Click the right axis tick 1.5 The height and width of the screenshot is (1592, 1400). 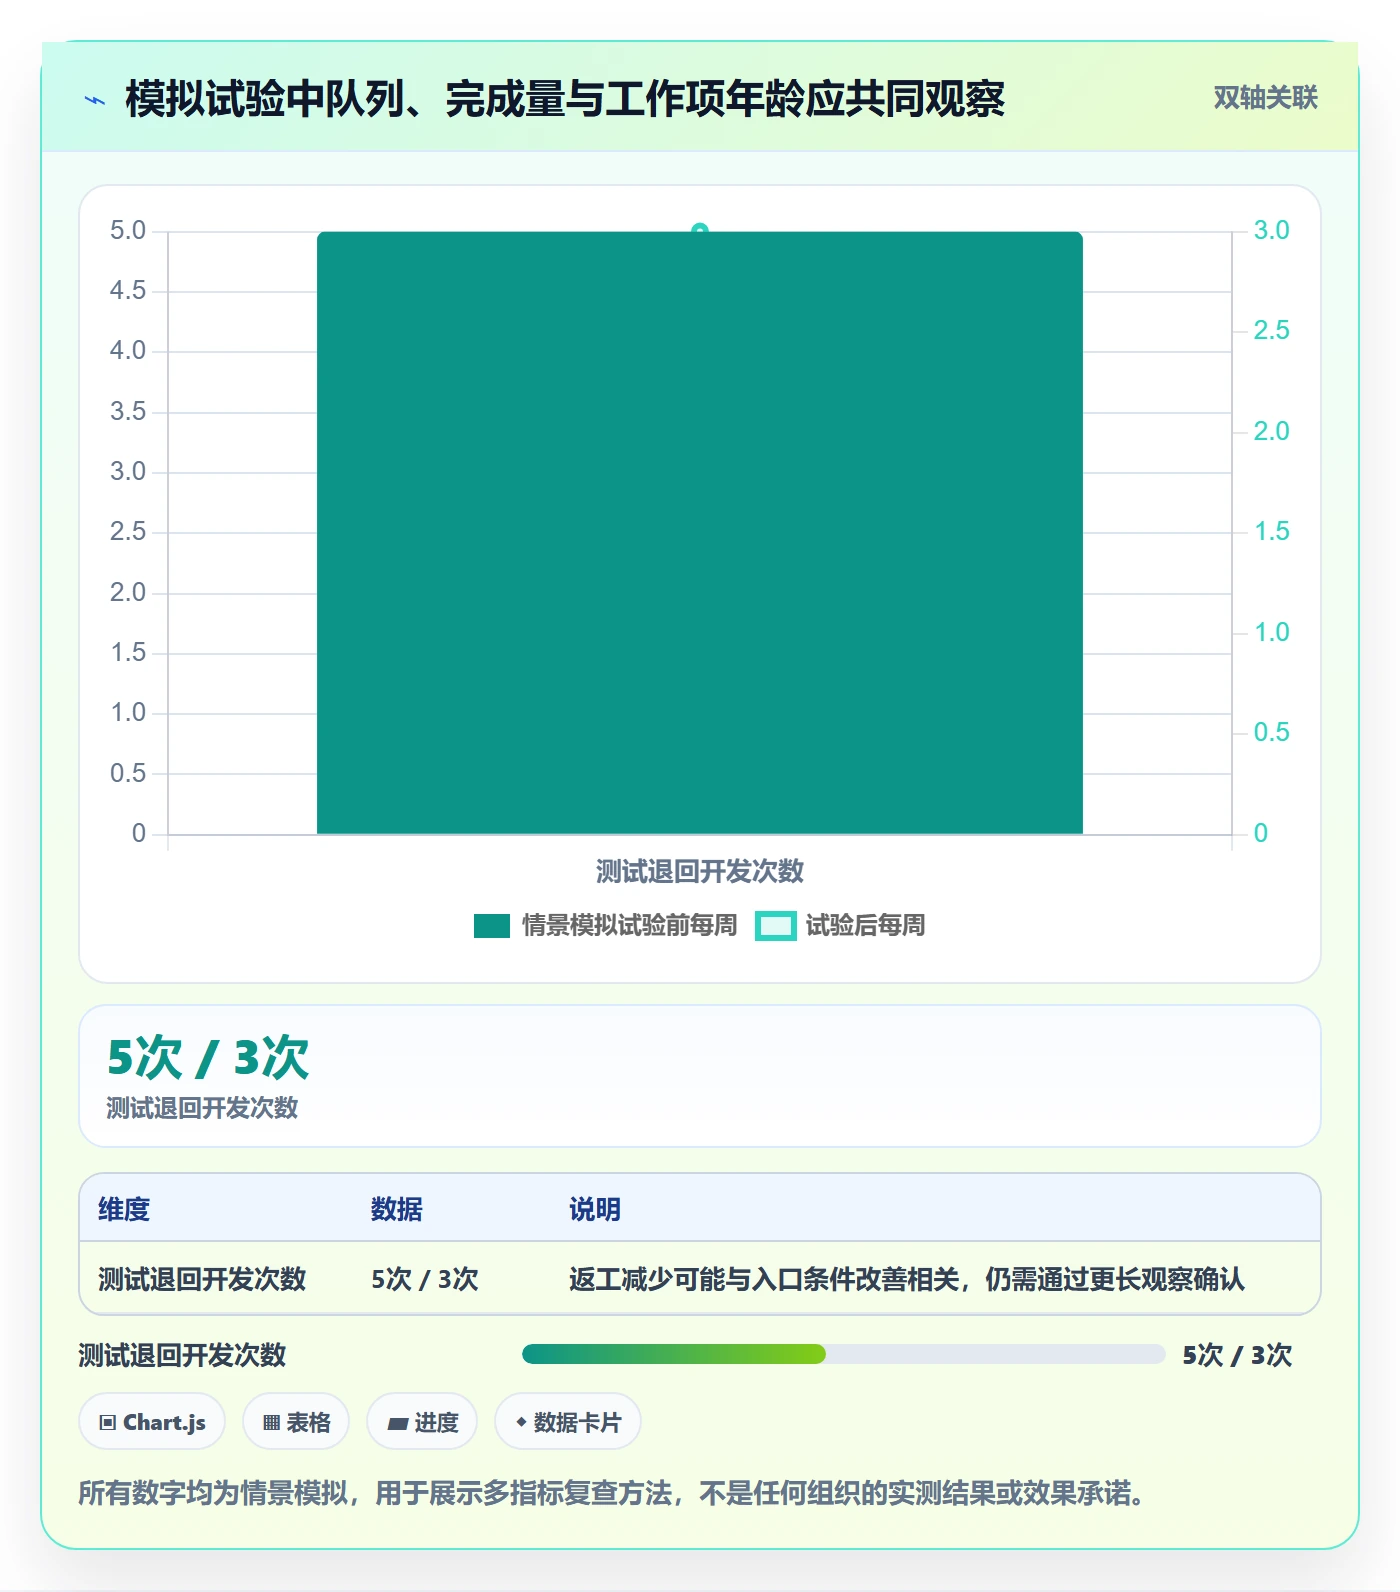coord(1271,532)
